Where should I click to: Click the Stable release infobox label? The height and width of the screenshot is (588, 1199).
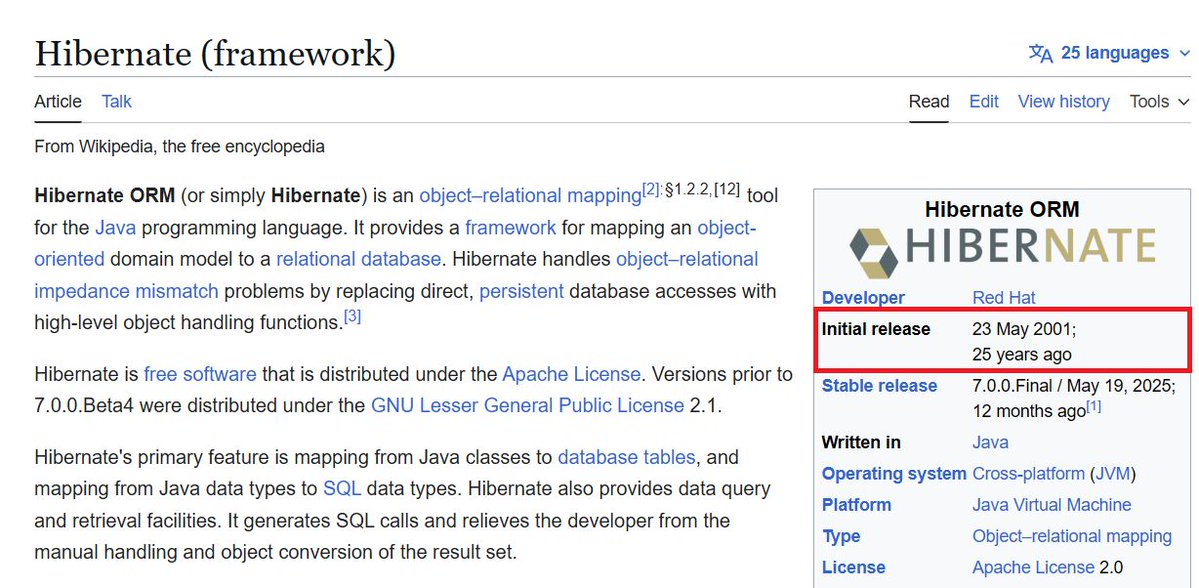click(x=879, y=386)
